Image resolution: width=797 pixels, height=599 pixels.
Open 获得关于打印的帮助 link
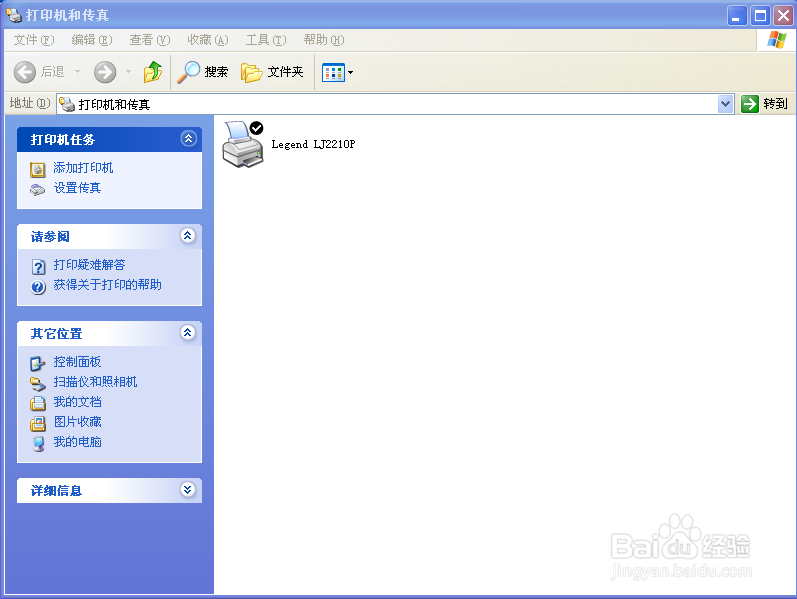coord(107,285)
